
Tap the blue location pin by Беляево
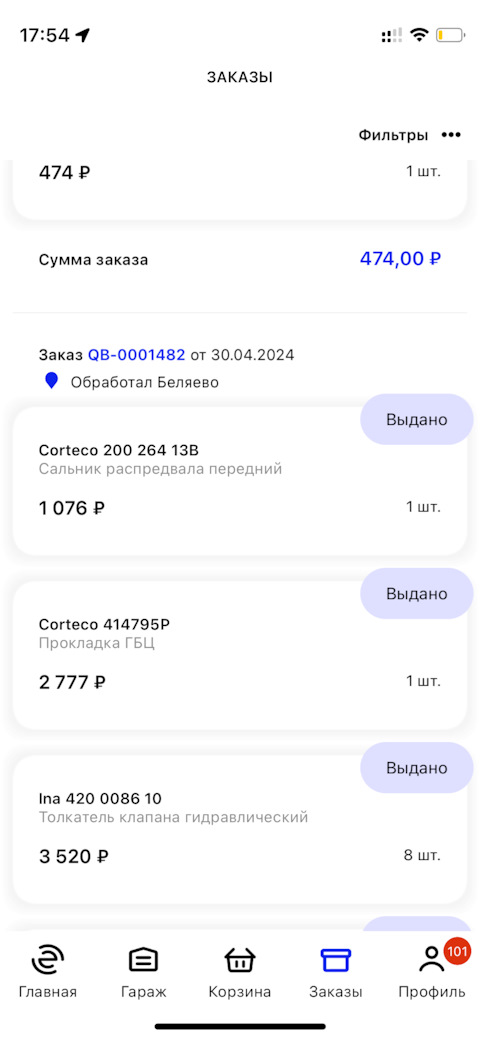point(51,381)
